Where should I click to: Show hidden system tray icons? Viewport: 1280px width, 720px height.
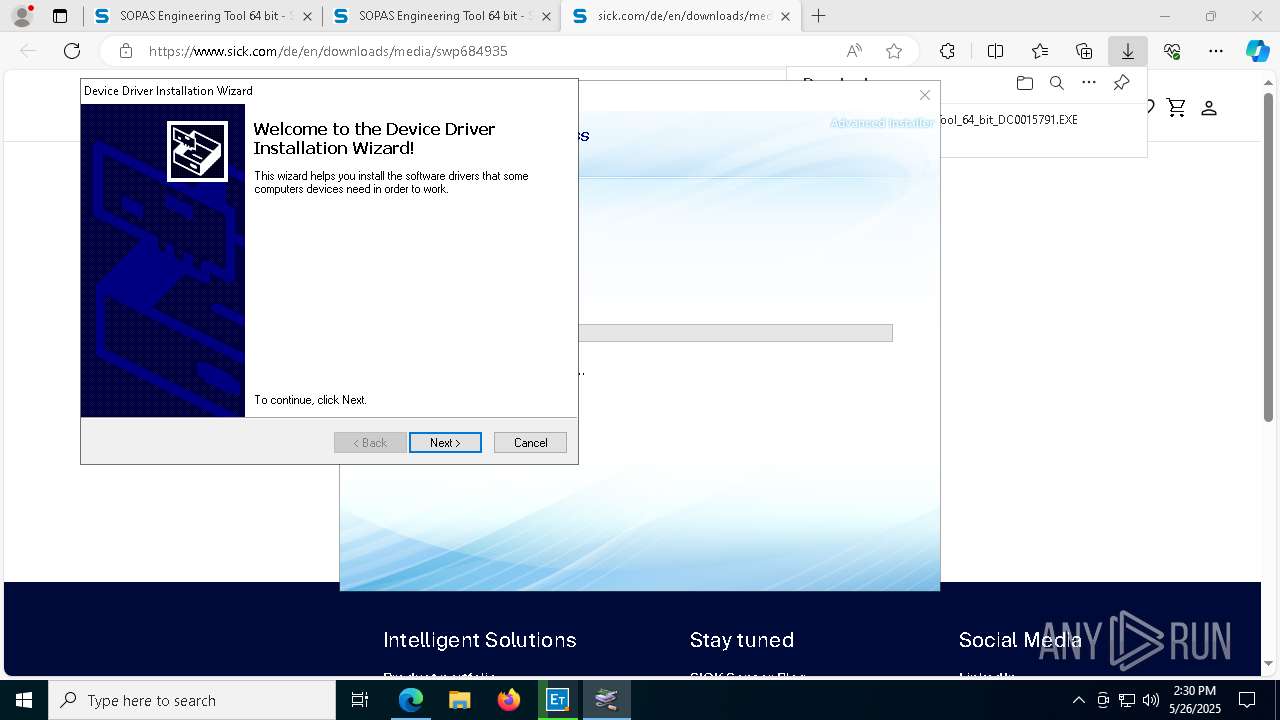[x=1078, y=700]
